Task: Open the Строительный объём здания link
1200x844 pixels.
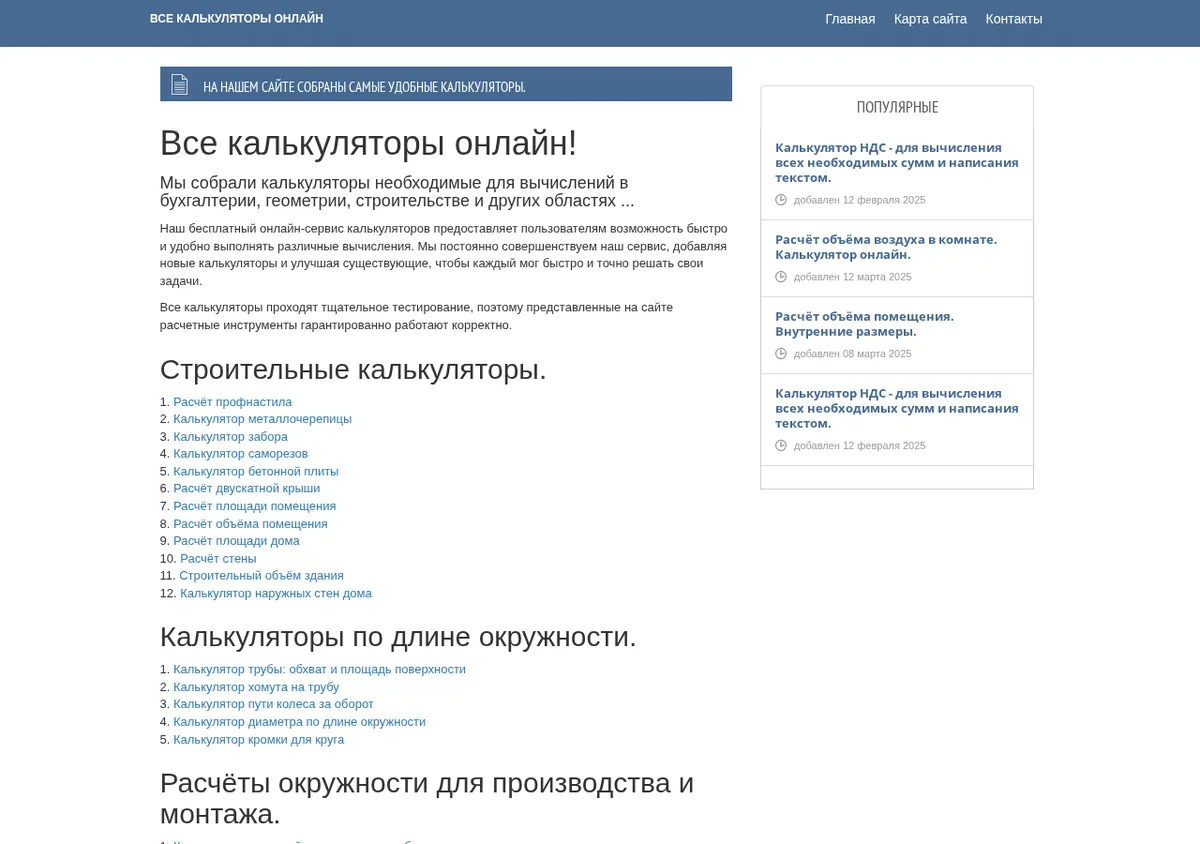Action: (261, 576)
